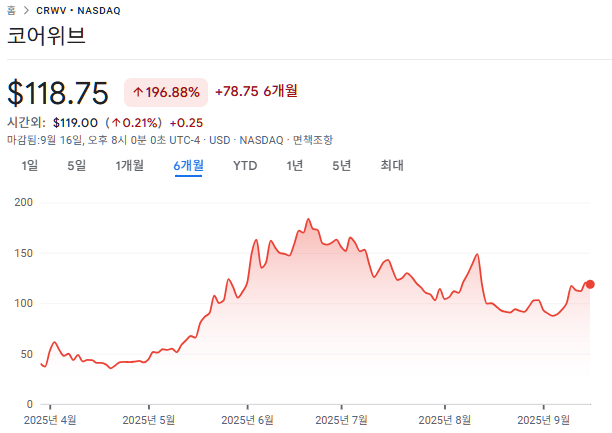Click the 2025년 4월 axis label
Image resolution: width=612 pixels, height=433 pixels.
click(x=50, y=420)
